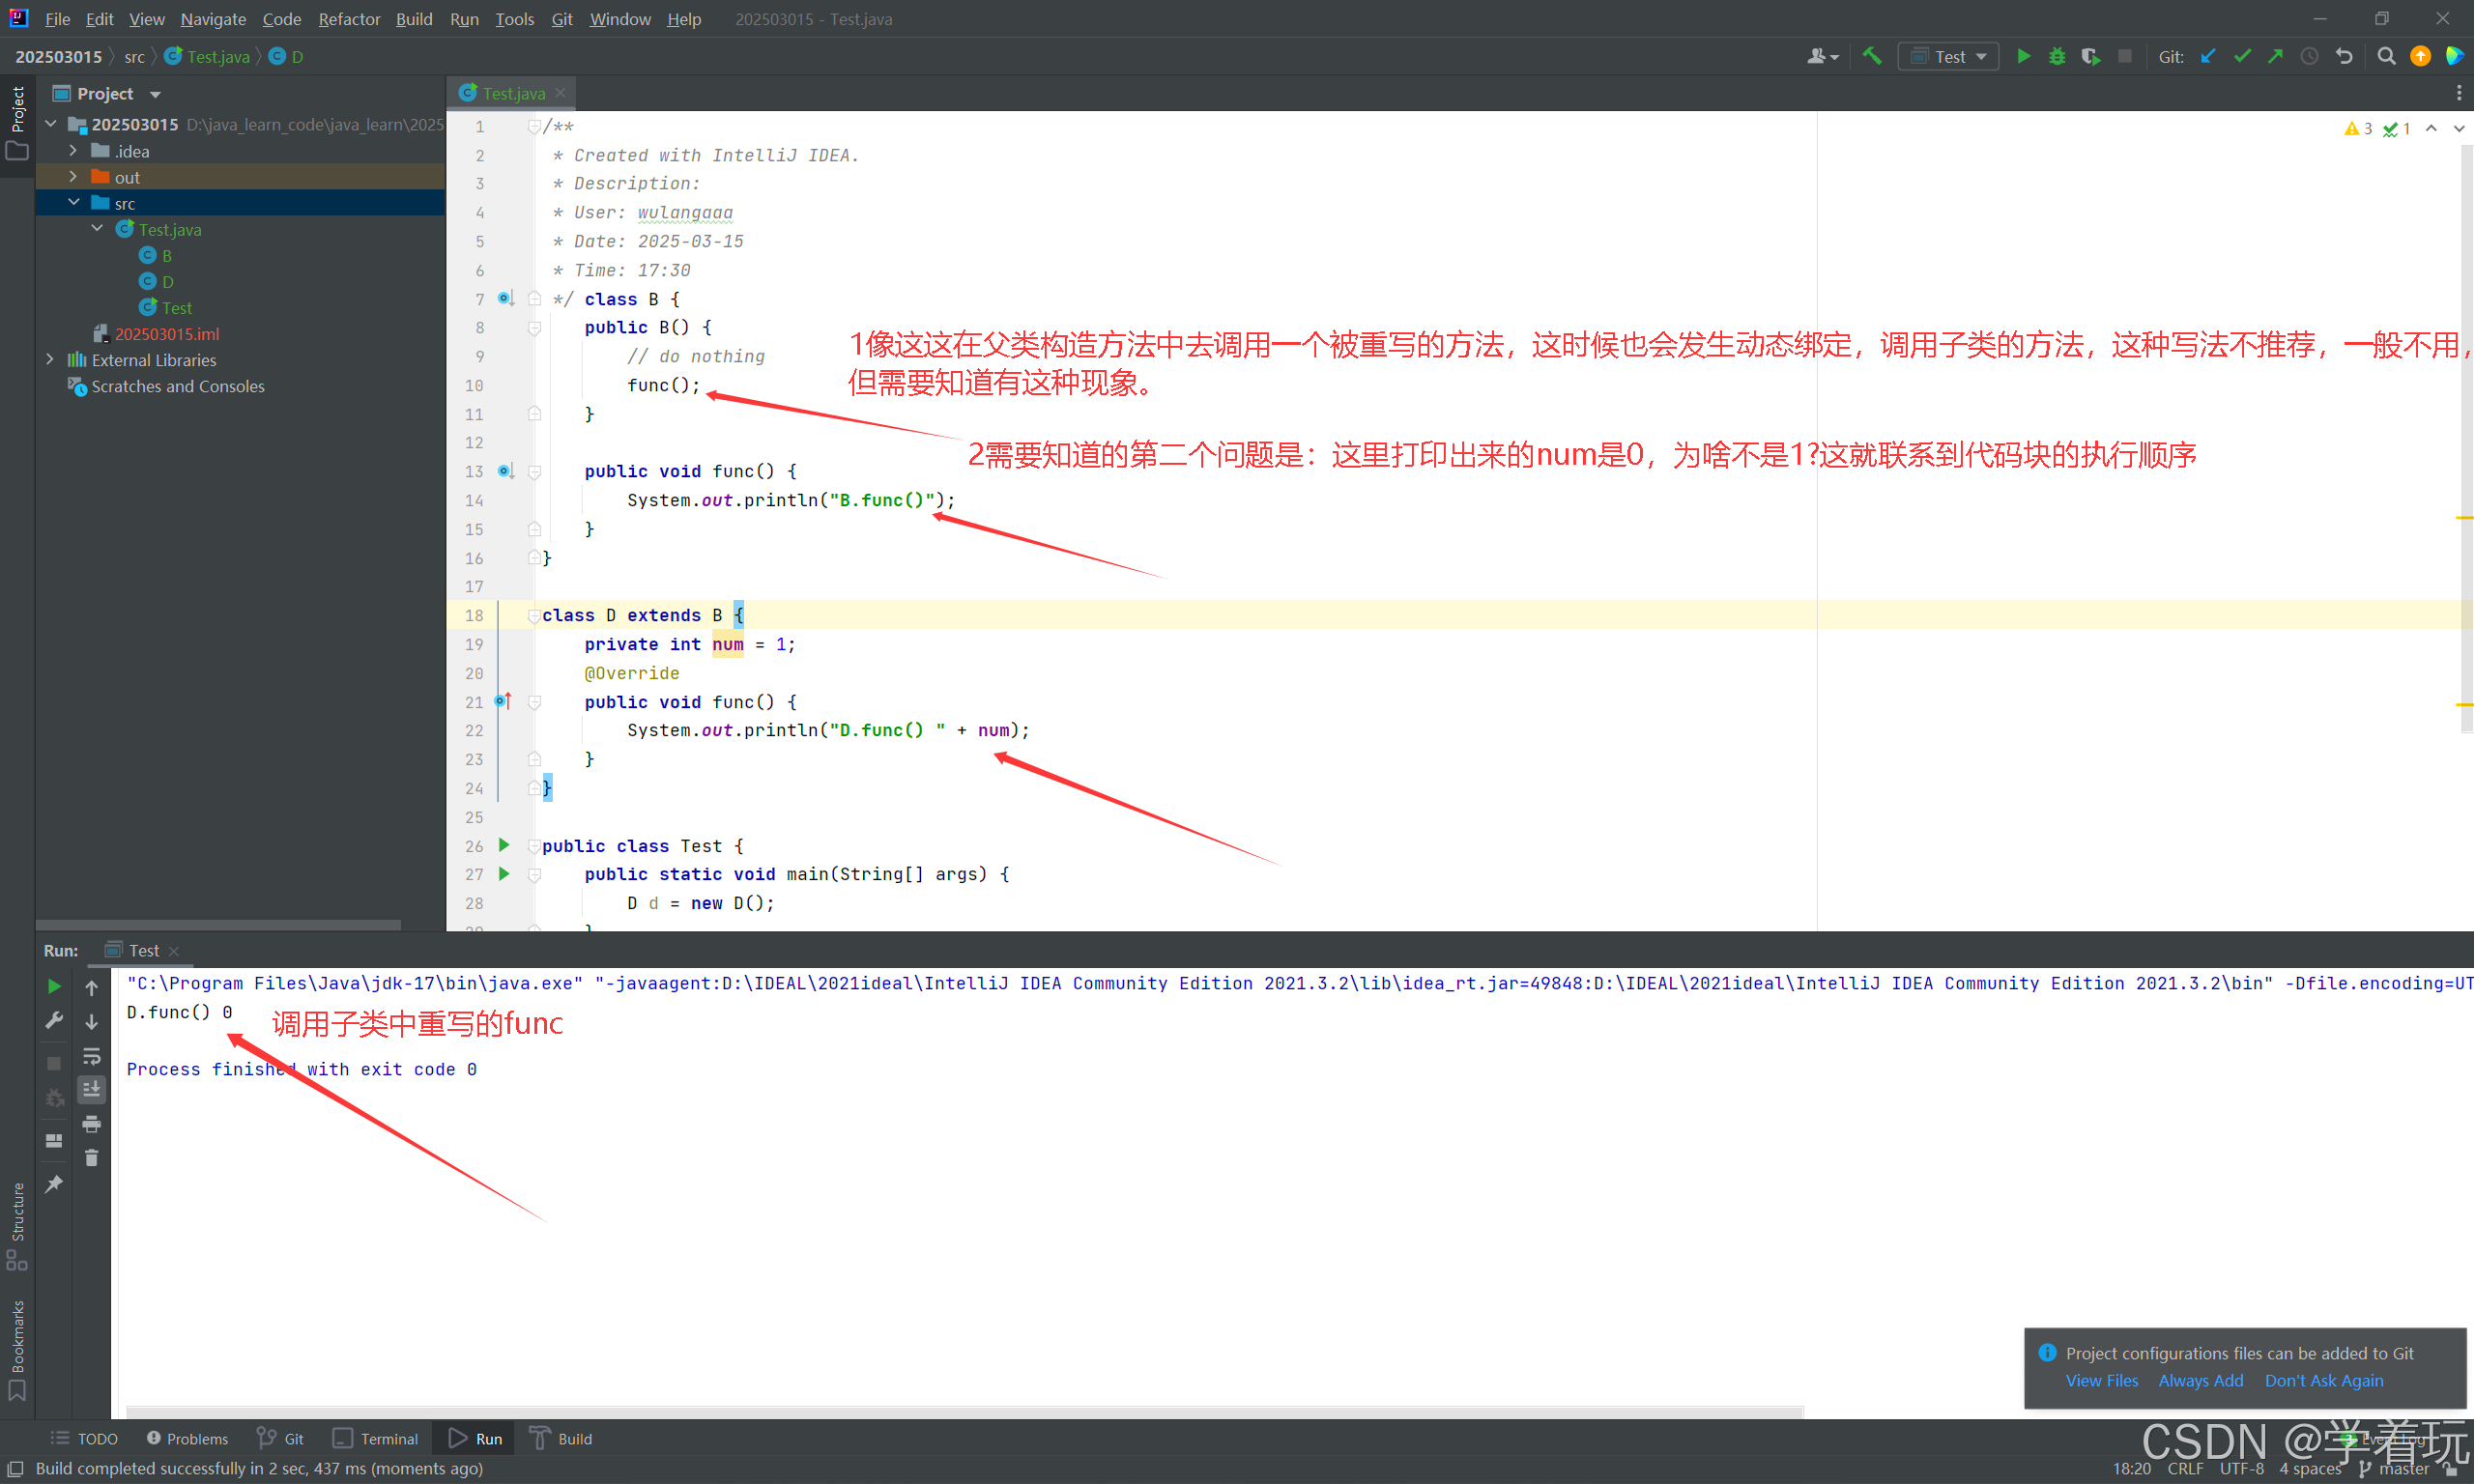
Task: Click the Build project hammer icon
Action: tap(1872, 56)
